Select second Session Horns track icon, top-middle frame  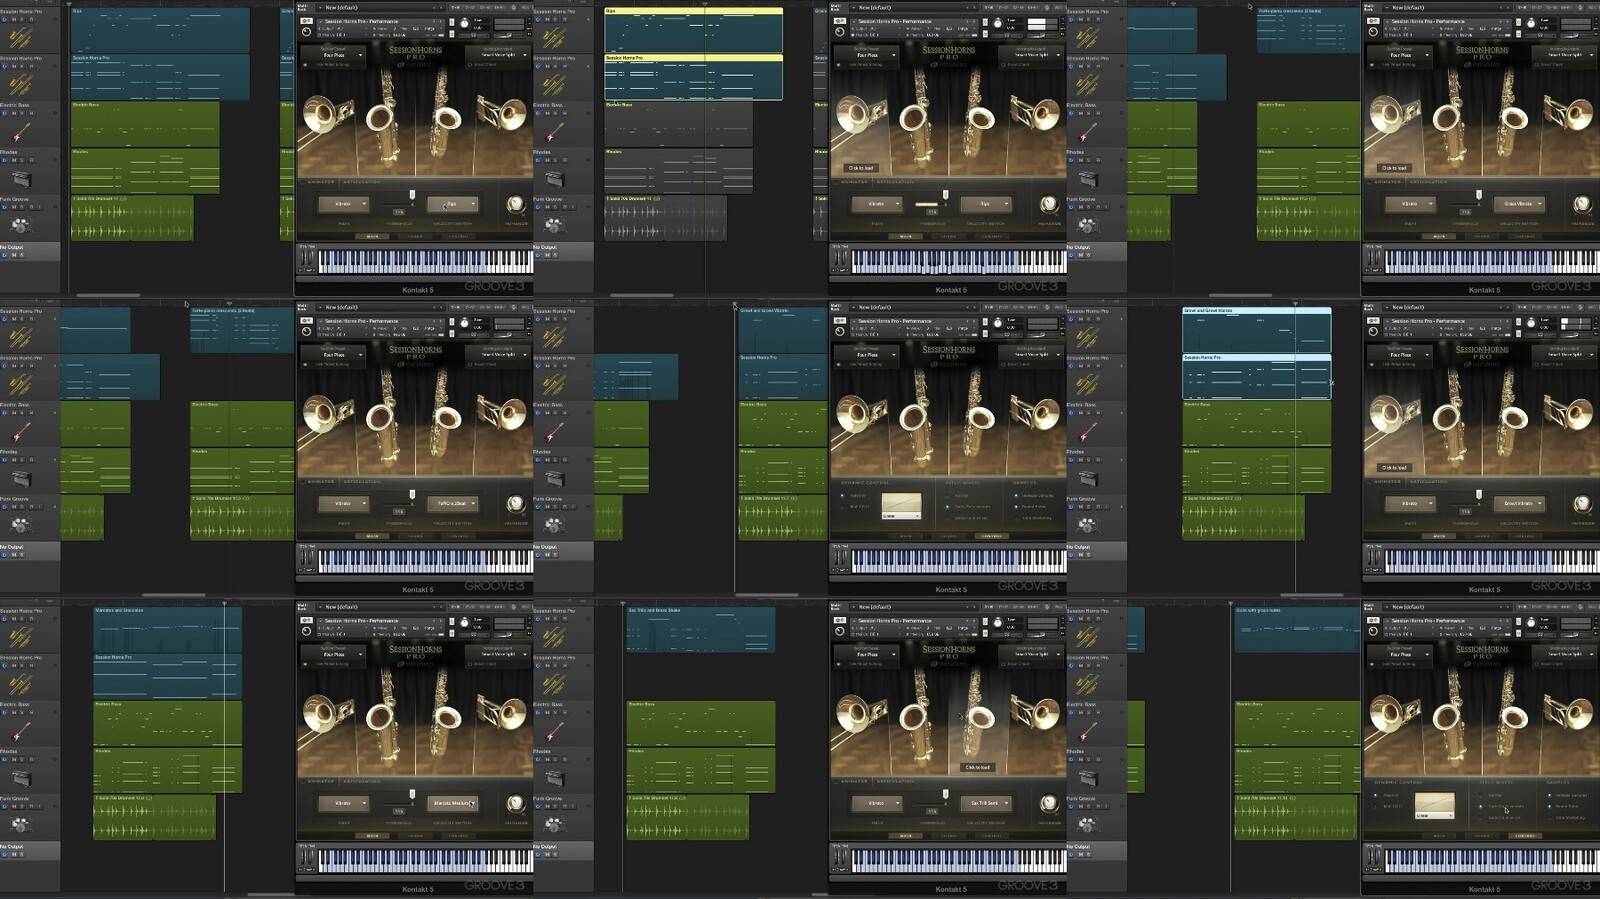553,85
